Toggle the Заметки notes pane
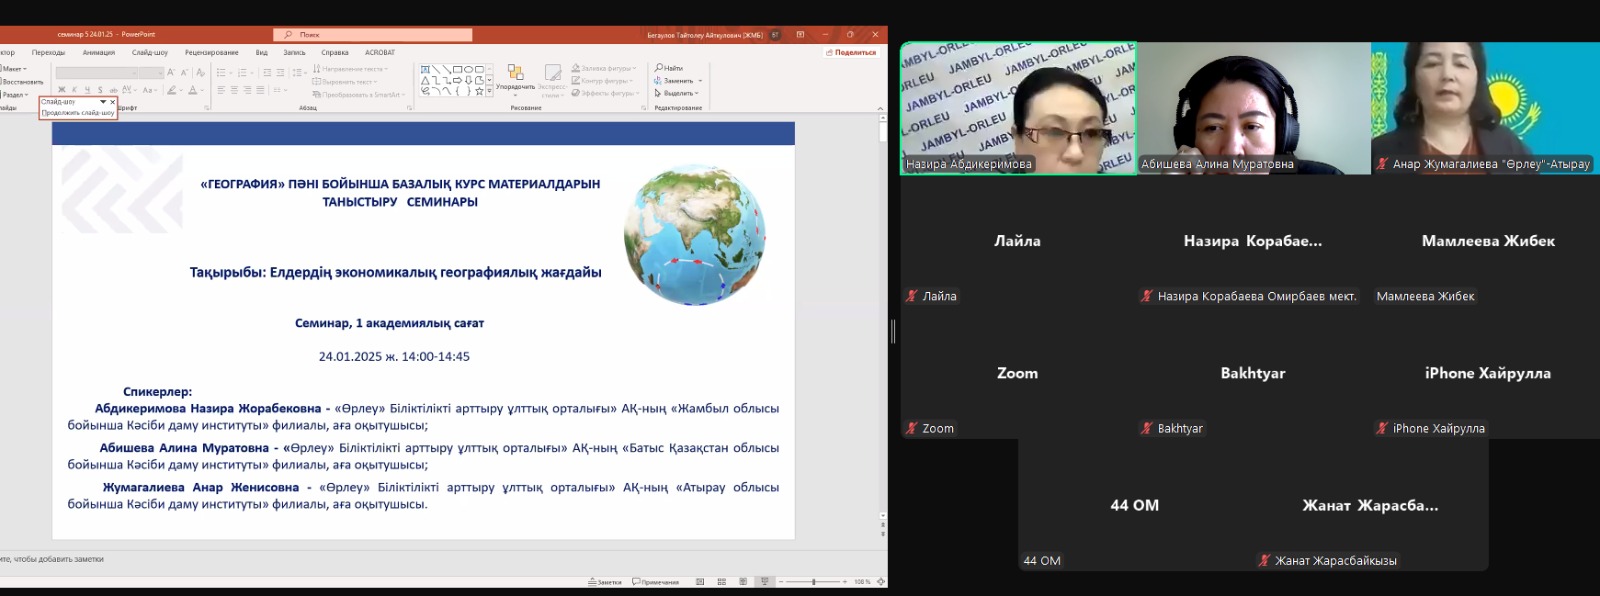 [x=605, y=582]
